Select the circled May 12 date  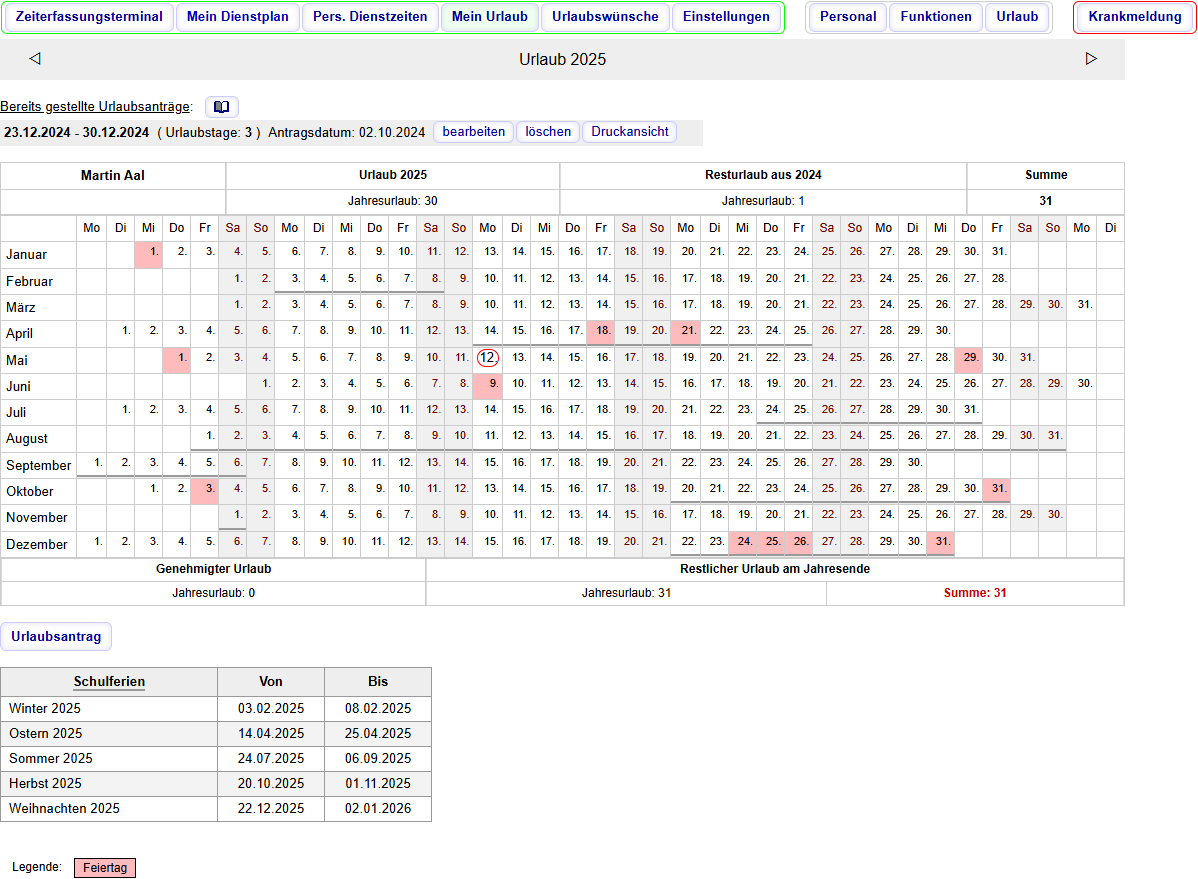coord(488,358)
